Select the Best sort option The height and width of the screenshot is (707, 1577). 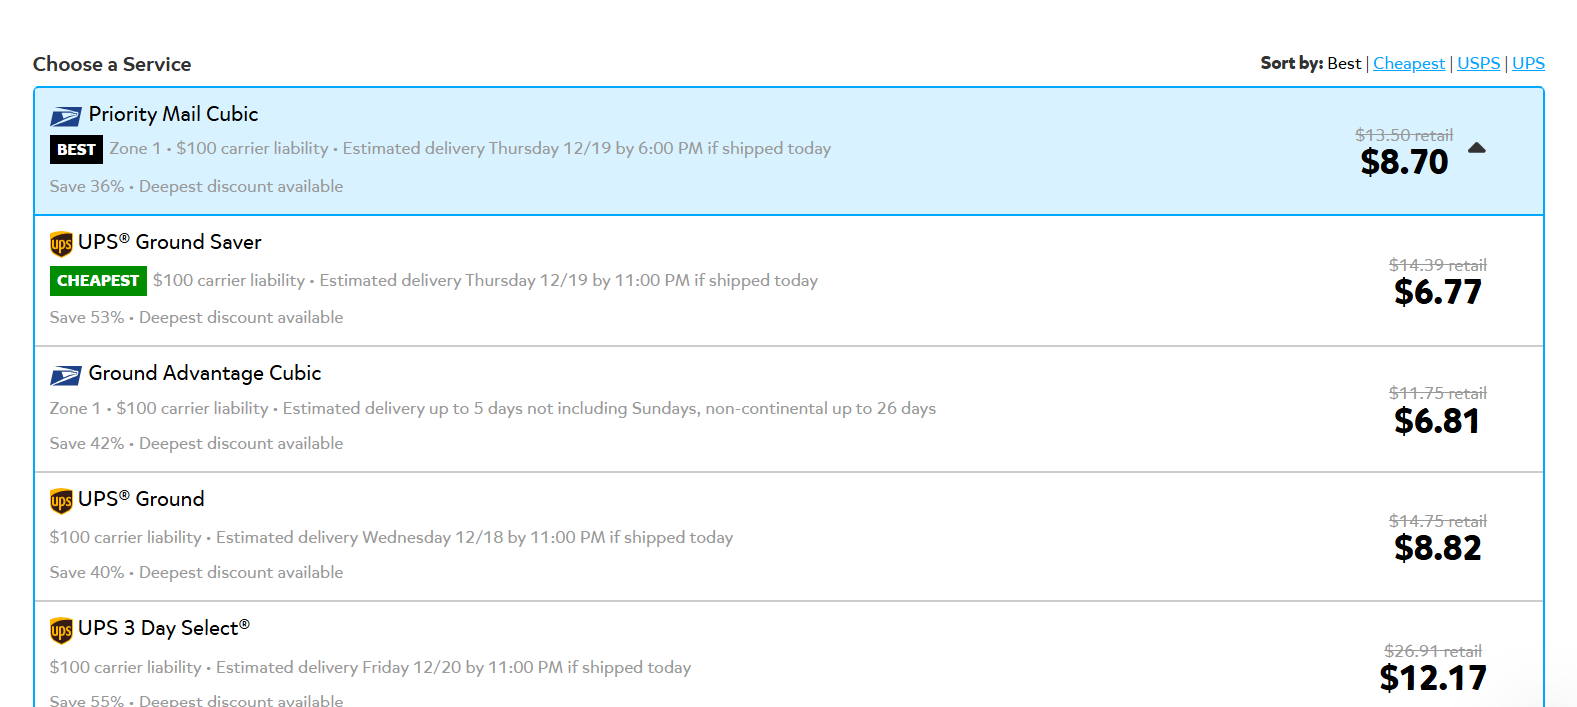pos(1344,63)
